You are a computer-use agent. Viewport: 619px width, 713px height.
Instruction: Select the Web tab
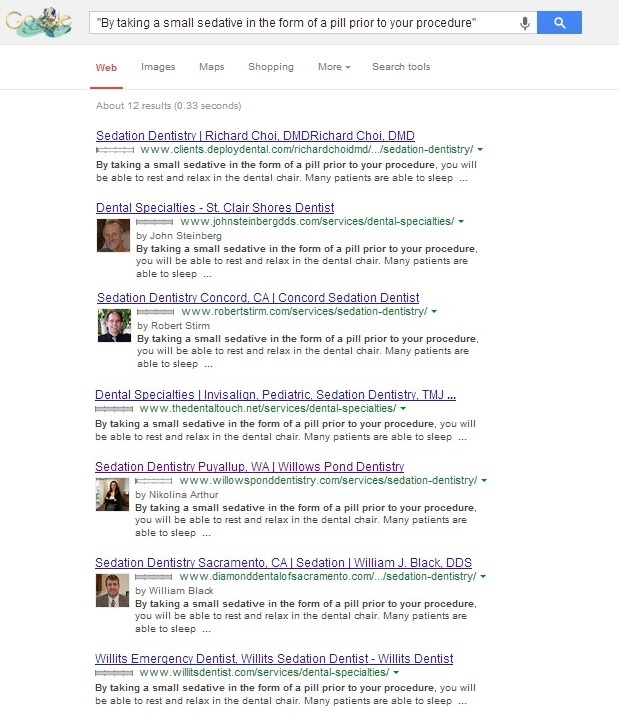pos(106,67)
